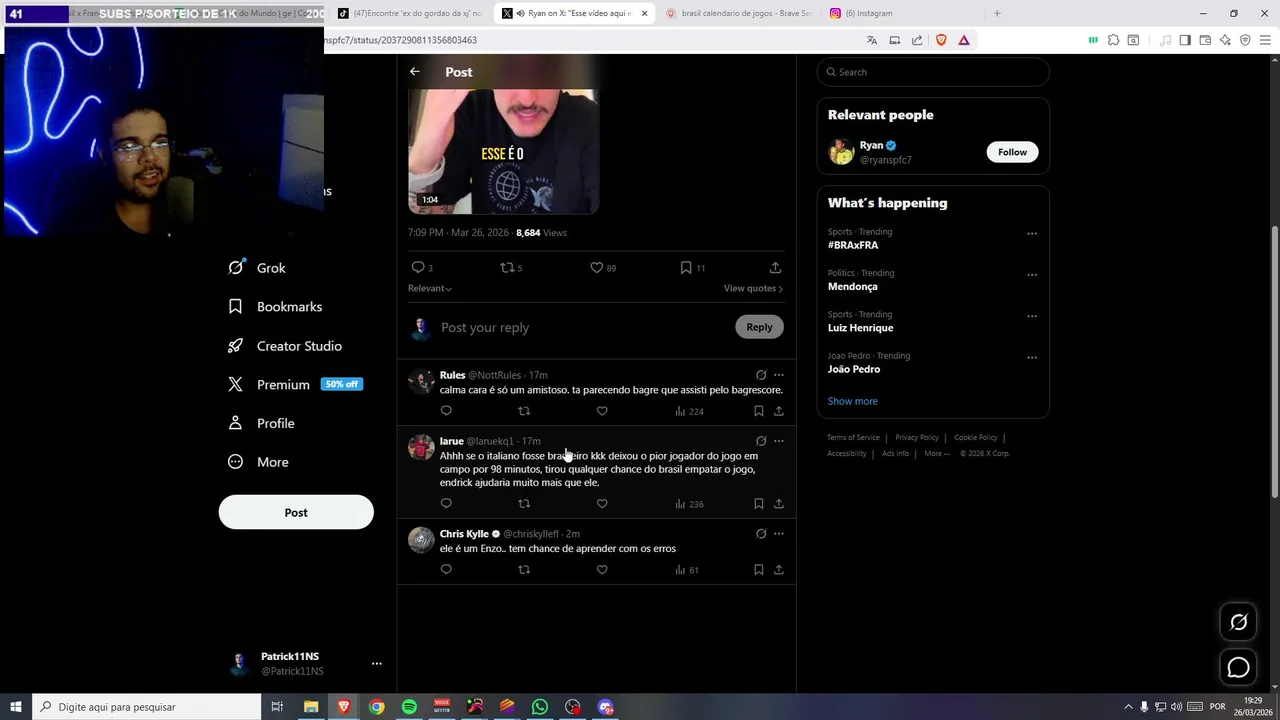
Task: Open Profile from the sidebar
Action: pos(261,423)
